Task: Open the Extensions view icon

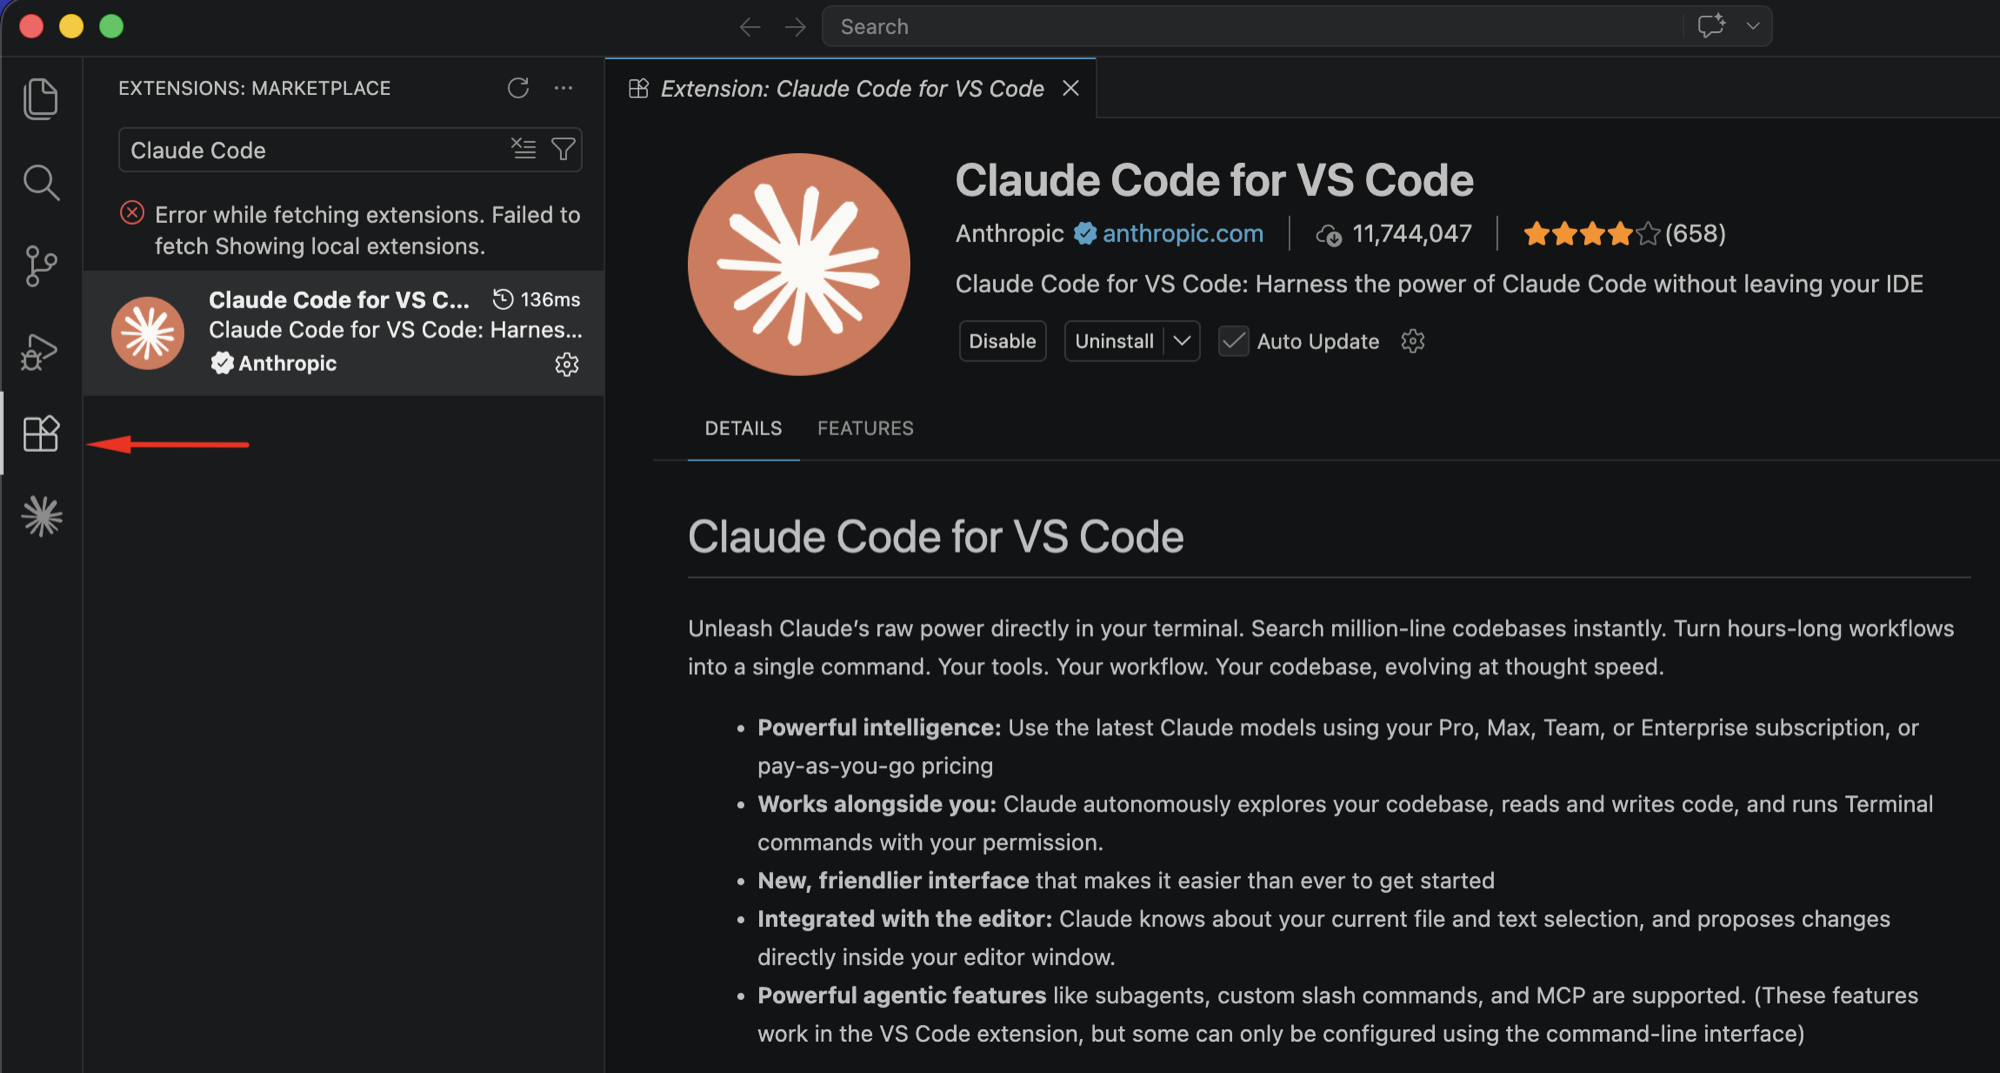Action: 41,434
